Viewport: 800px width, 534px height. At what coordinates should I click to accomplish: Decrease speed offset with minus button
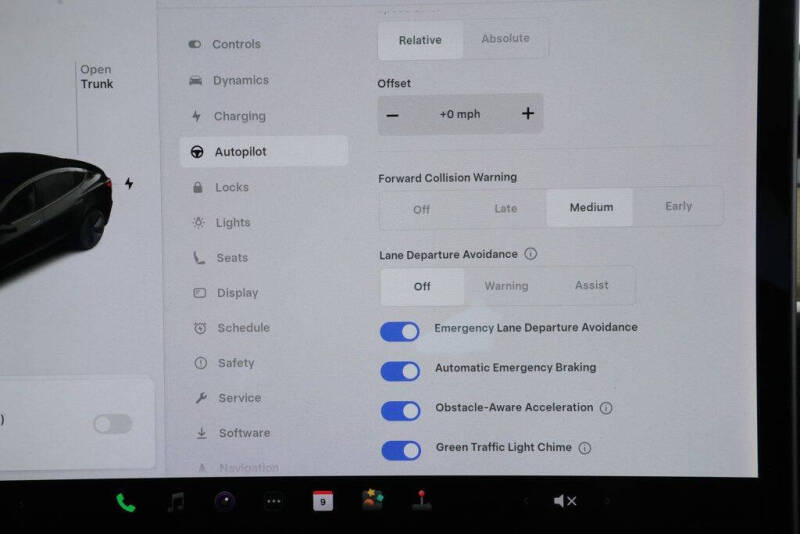coord(392,115)
